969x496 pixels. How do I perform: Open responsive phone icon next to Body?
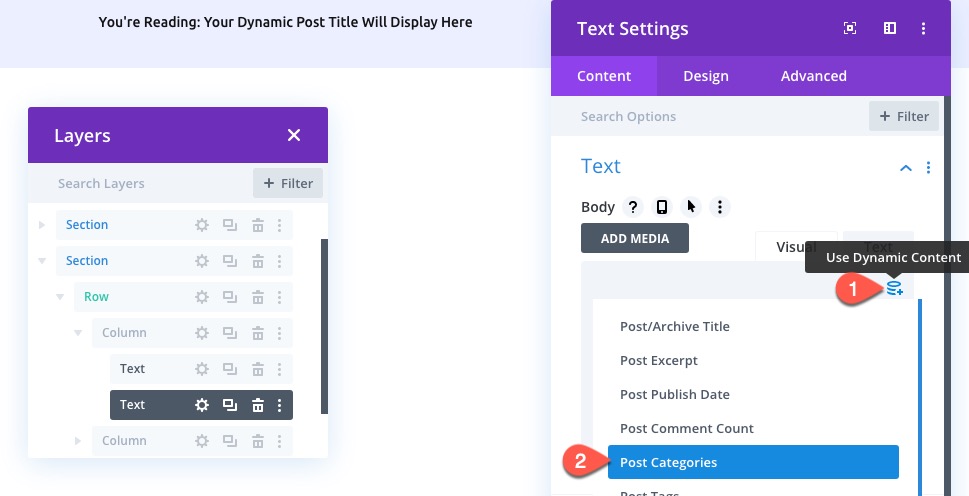pyautogui.click(x=661, y=207)
